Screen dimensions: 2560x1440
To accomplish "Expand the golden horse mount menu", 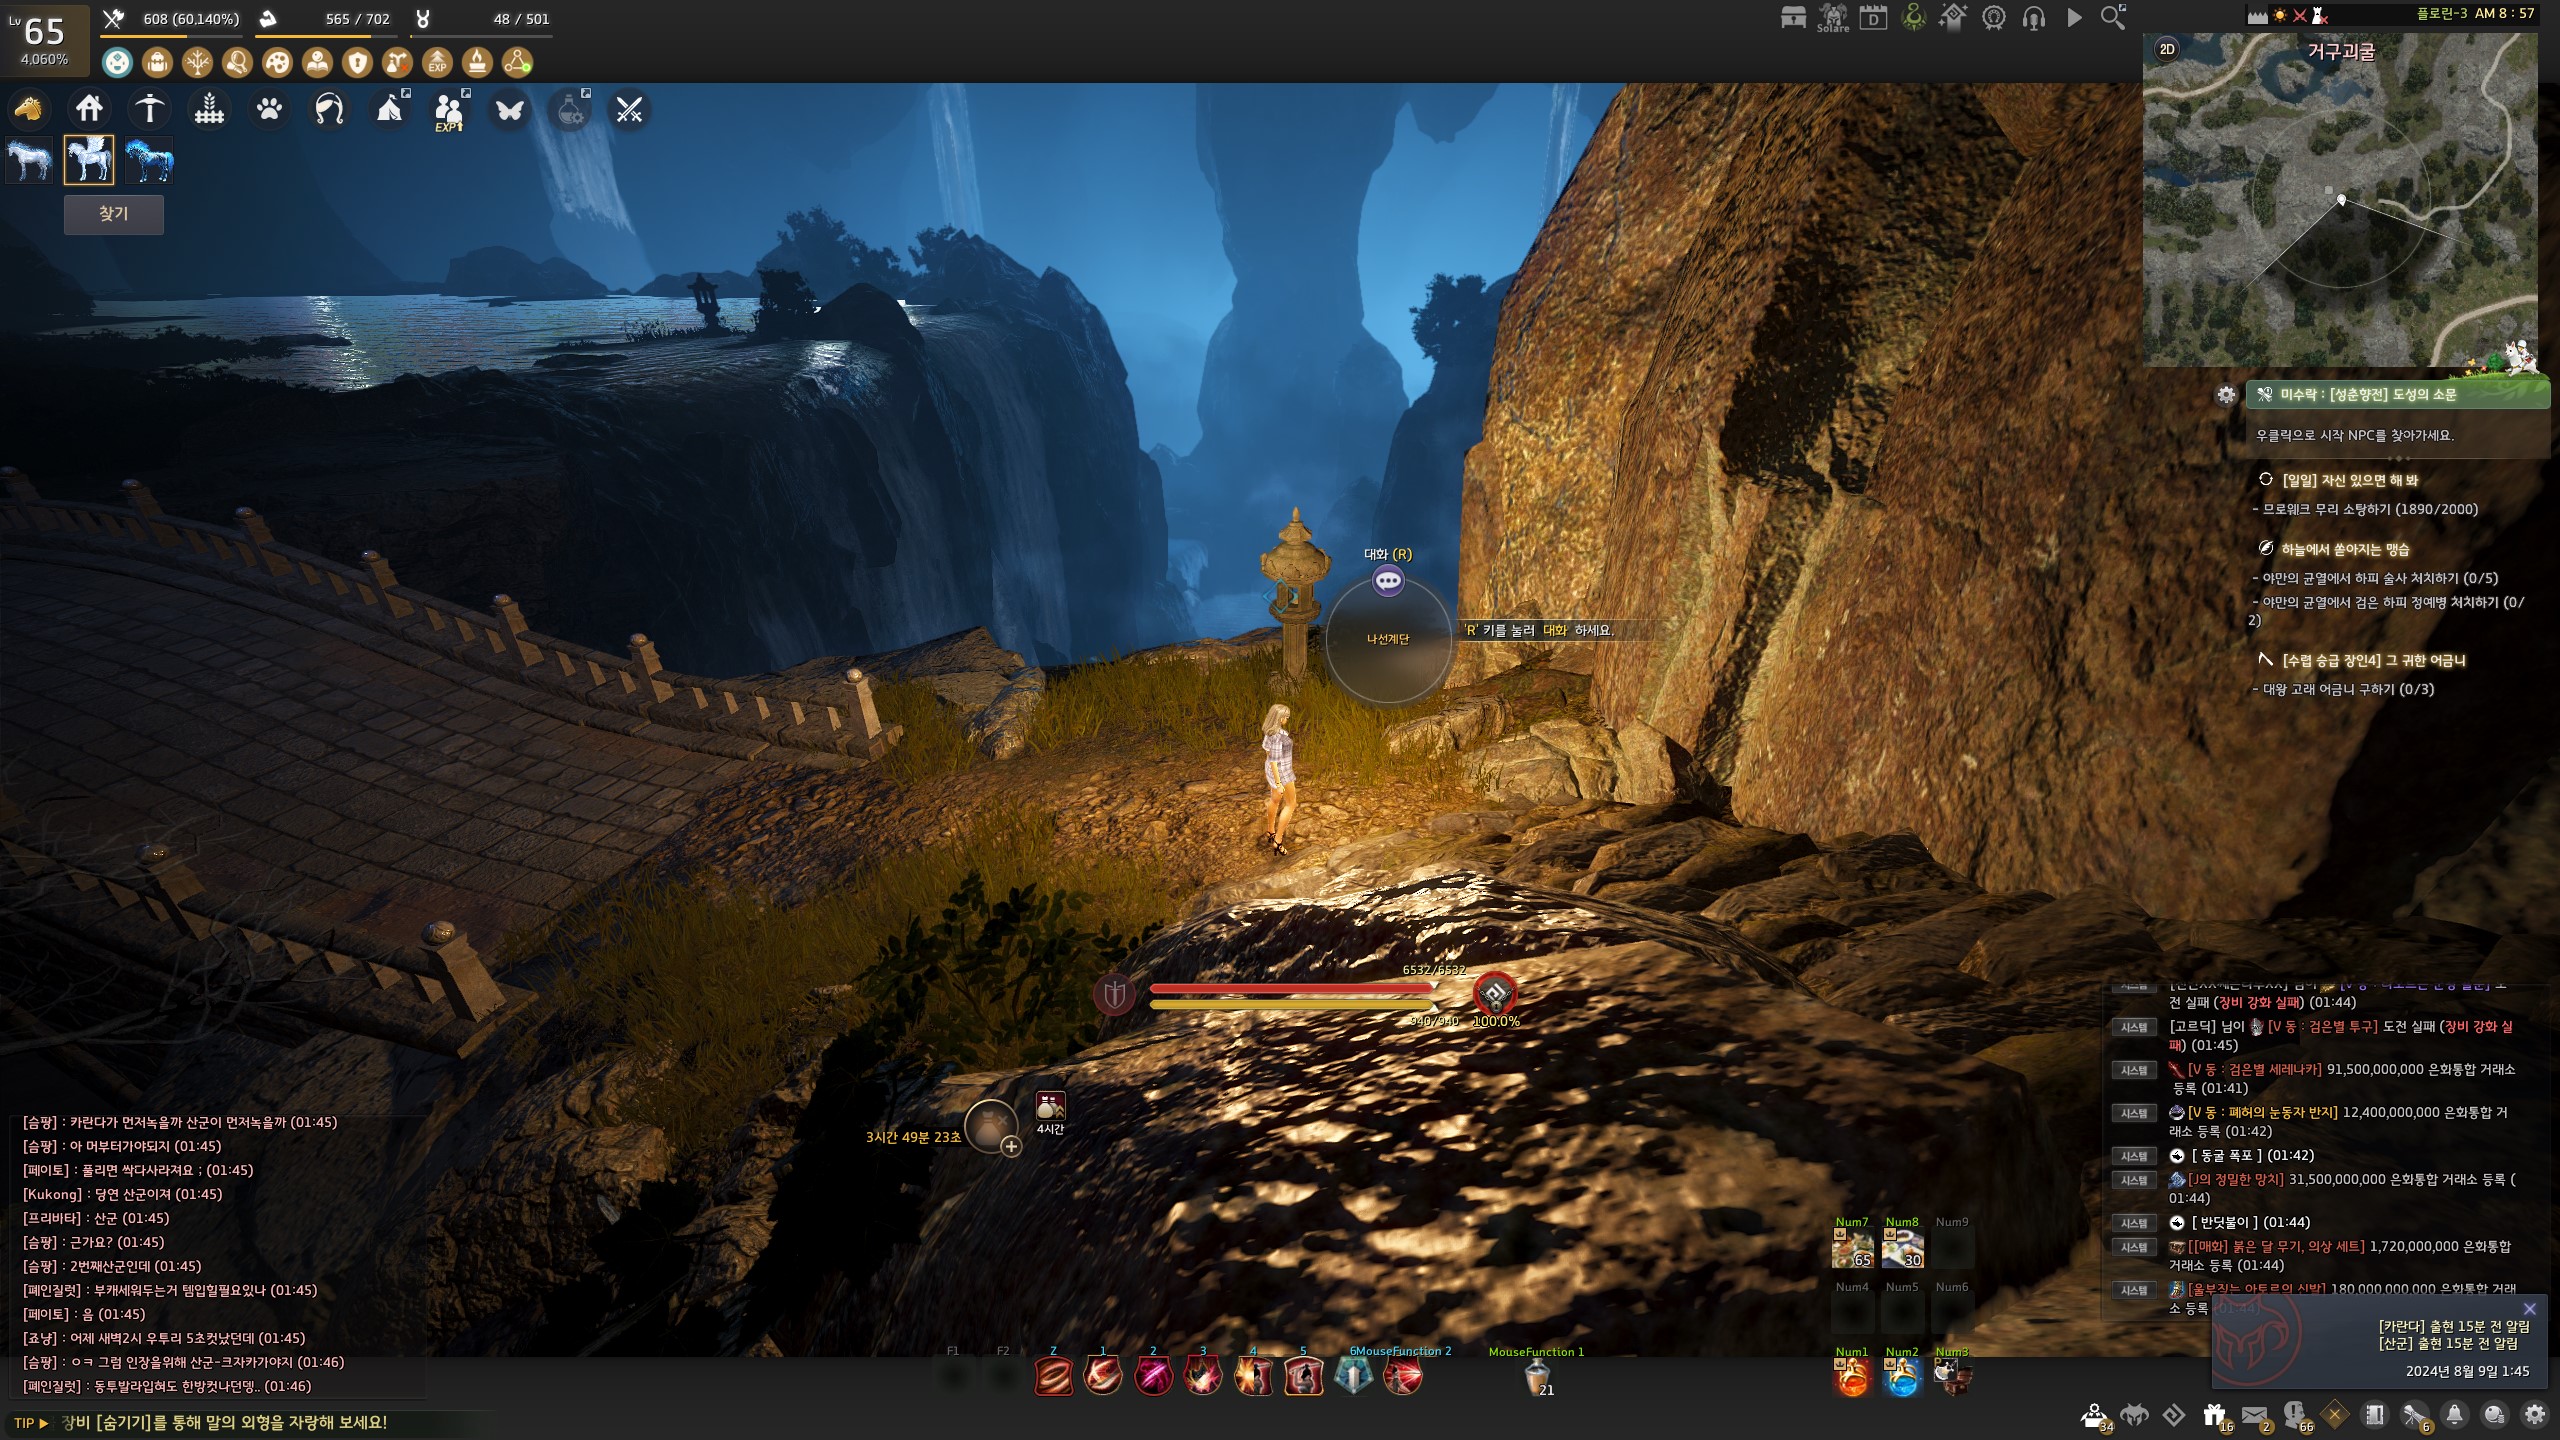I will click(x=29, y=109).
